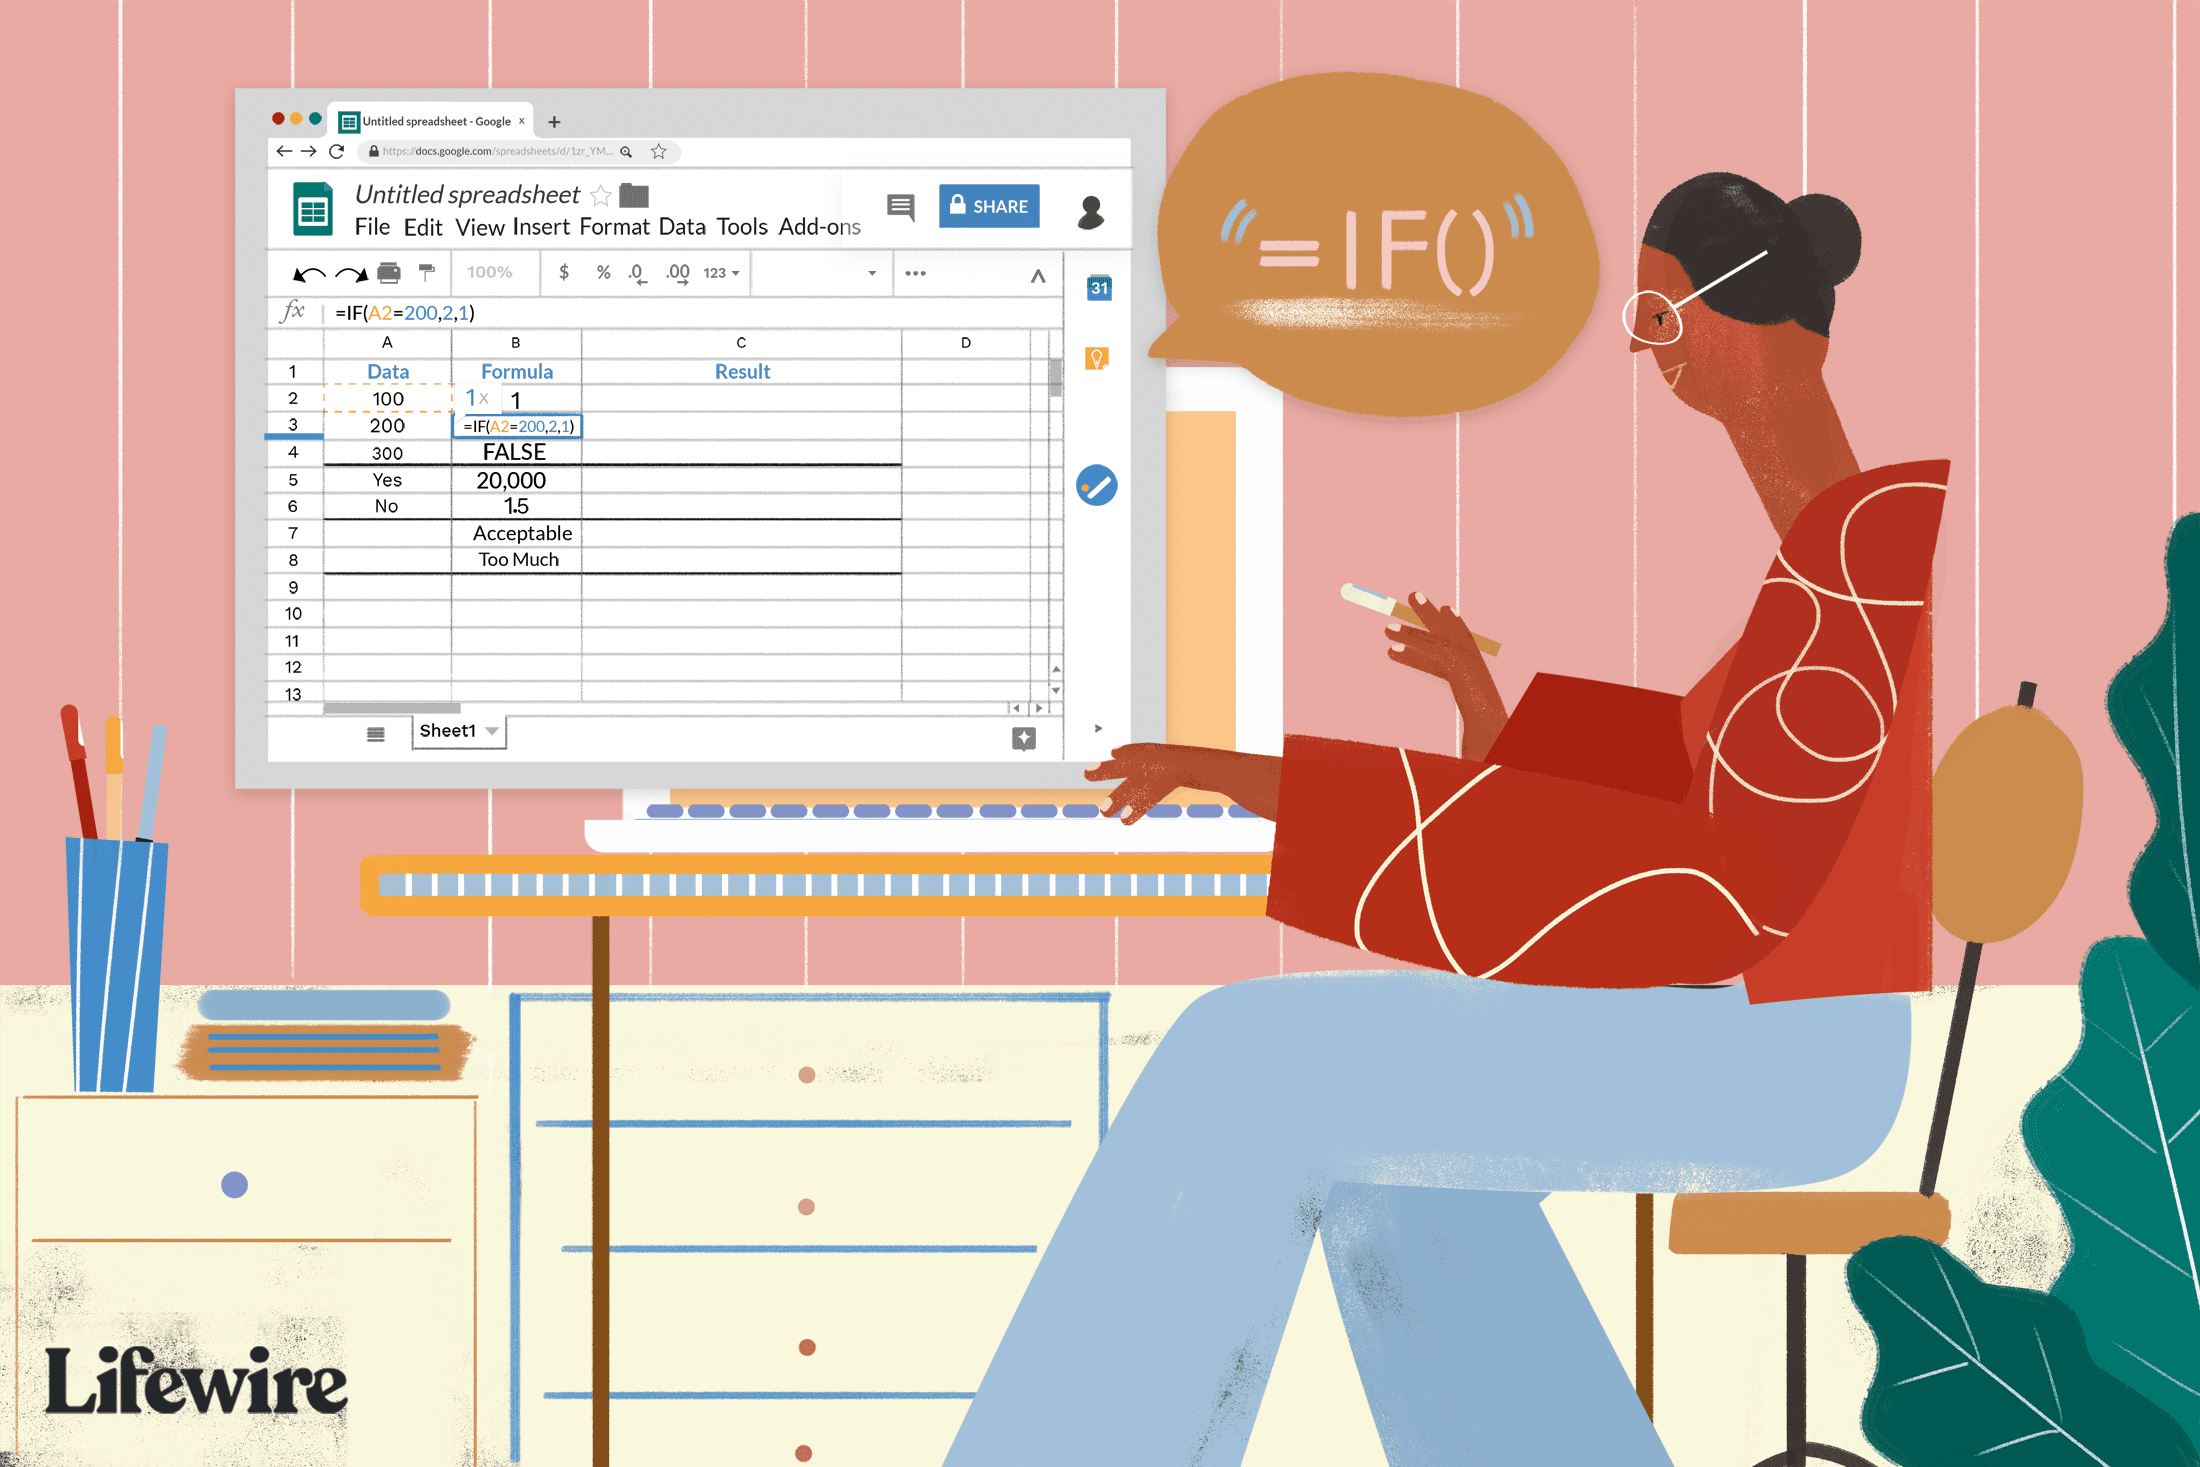Click cell containing 'FALSE'
2200x1467 pixels.
[x=516, y=452]
